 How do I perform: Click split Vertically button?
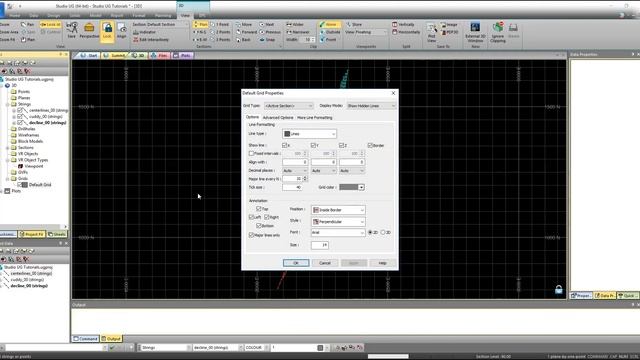point(403,24)
